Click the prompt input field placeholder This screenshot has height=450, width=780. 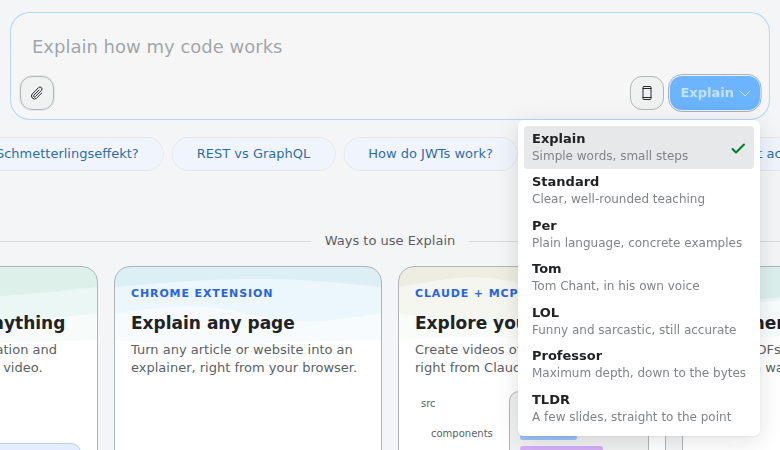[157, 47]
